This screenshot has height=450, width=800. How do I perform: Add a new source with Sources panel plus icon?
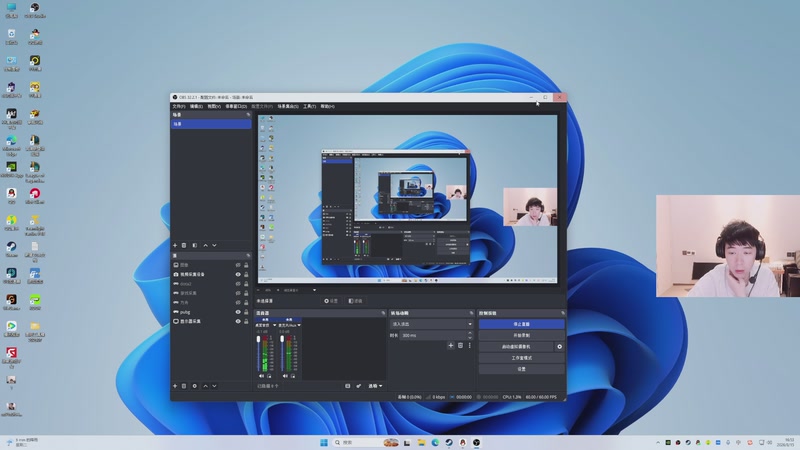click(x=175, y=386)
